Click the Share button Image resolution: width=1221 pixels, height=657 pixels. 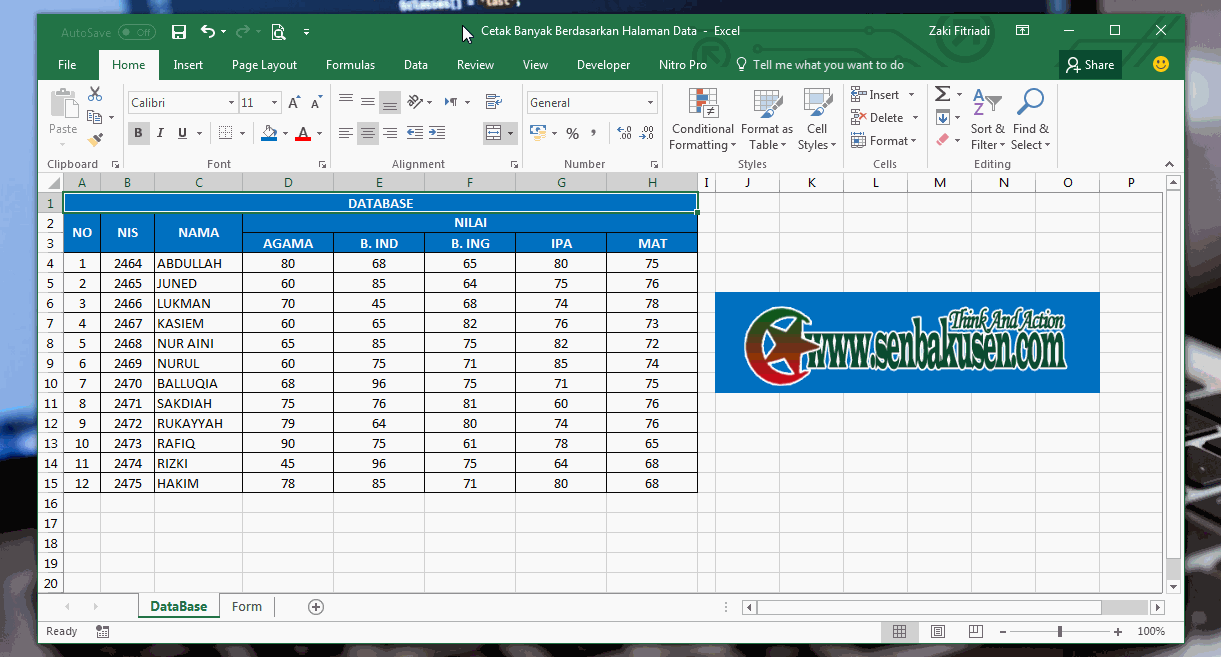(x=1089, y=64)
